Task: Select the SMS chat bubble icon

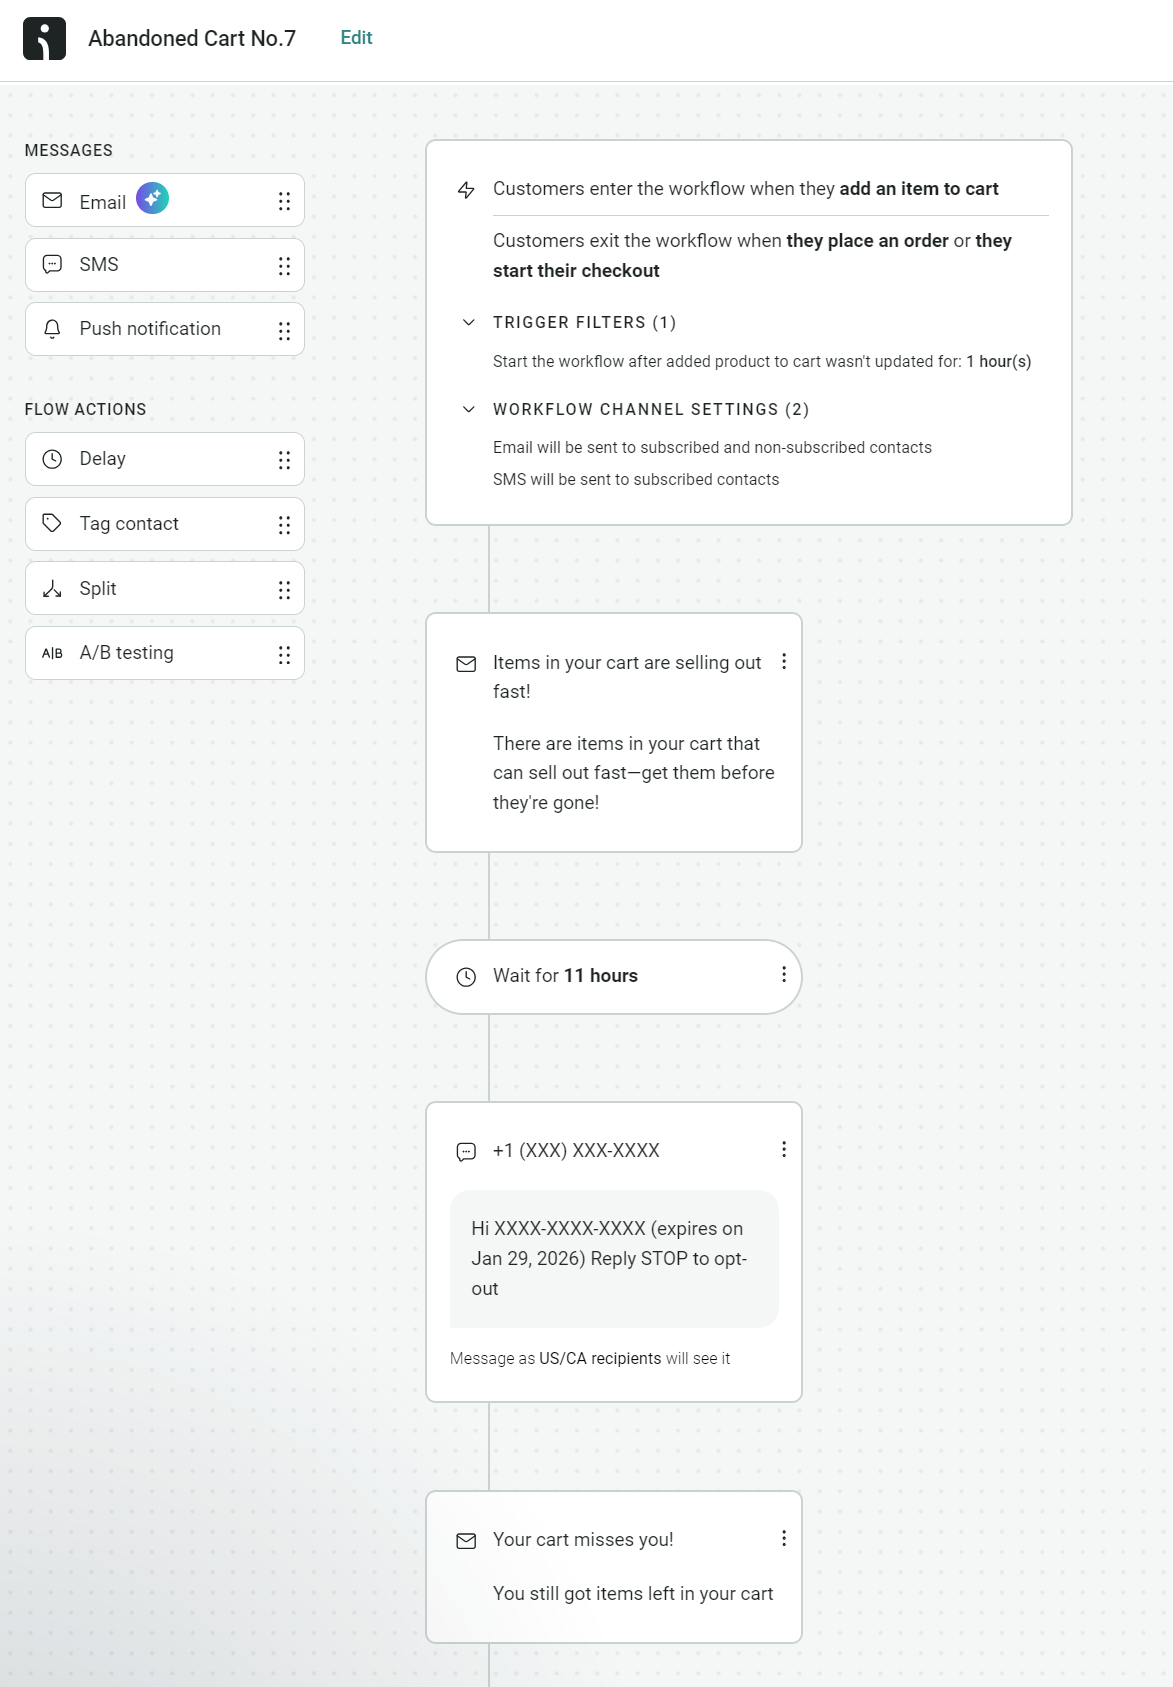Action: coord(51,264)
